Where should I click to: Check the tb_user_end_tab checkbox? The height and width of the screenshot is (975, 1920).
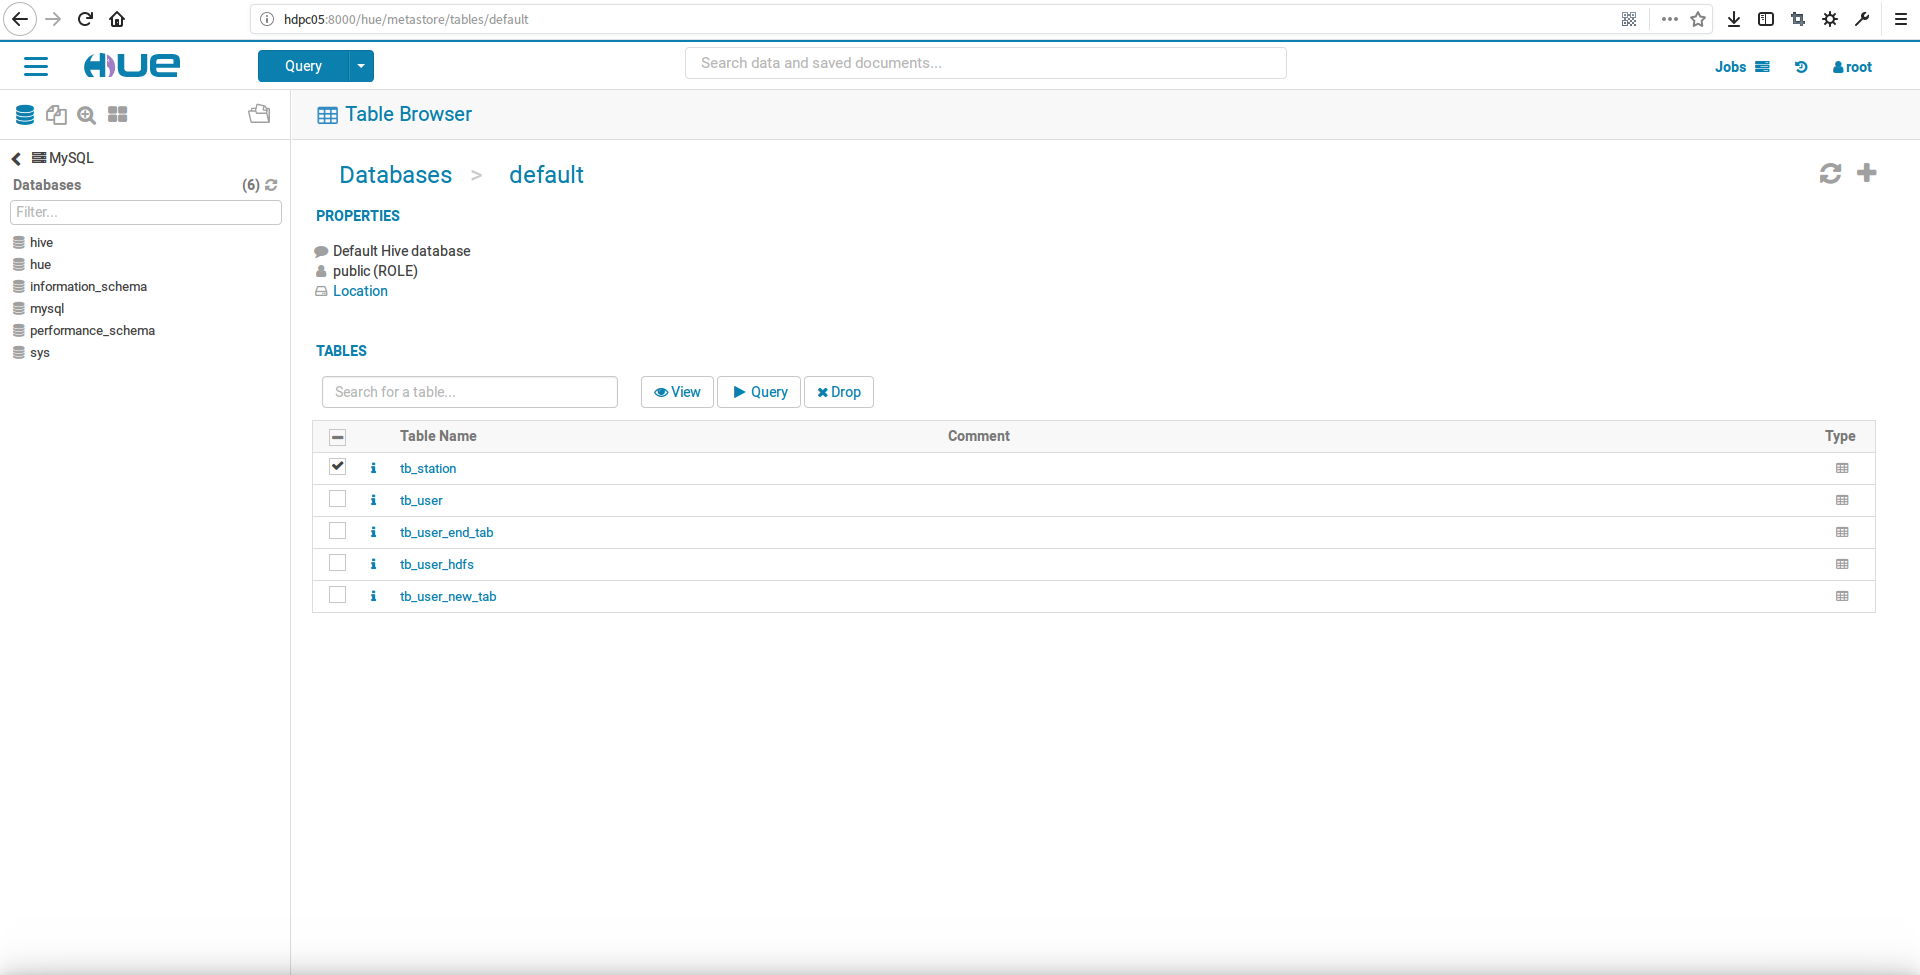tap(338, 531)
